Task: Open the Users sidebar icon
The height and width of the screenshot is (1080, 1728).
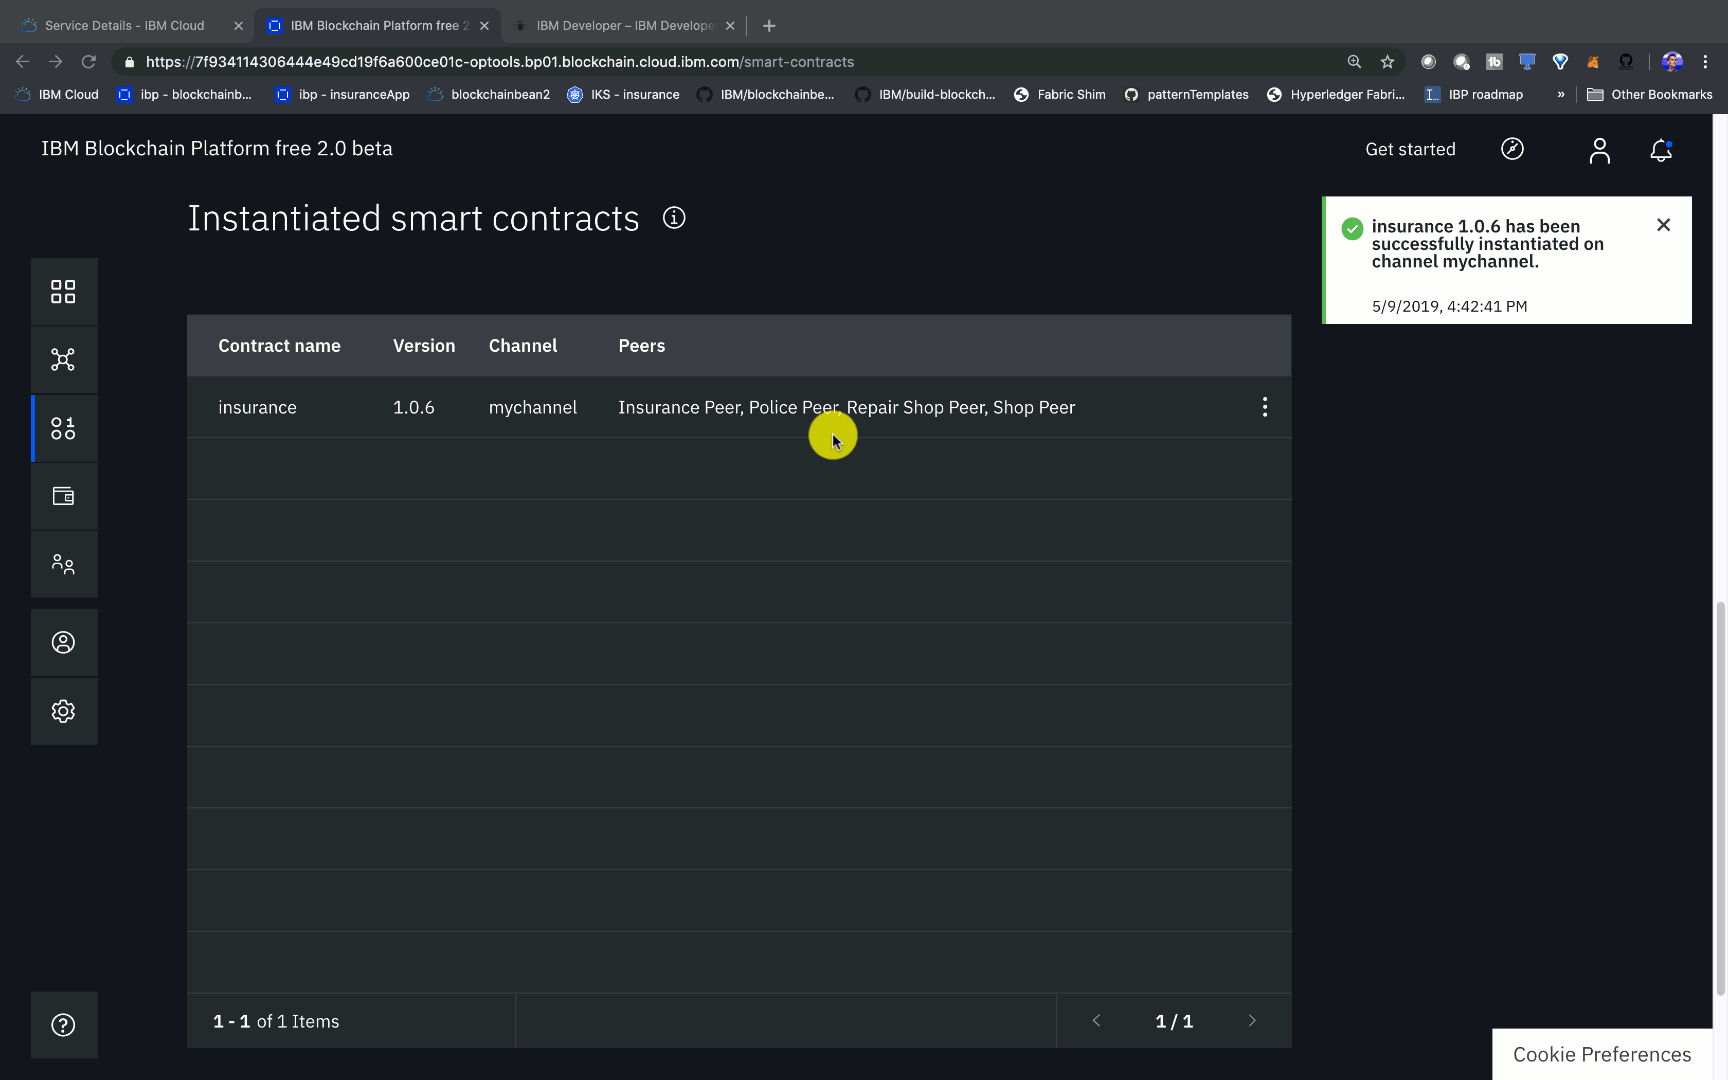Action: pos(63,642)
